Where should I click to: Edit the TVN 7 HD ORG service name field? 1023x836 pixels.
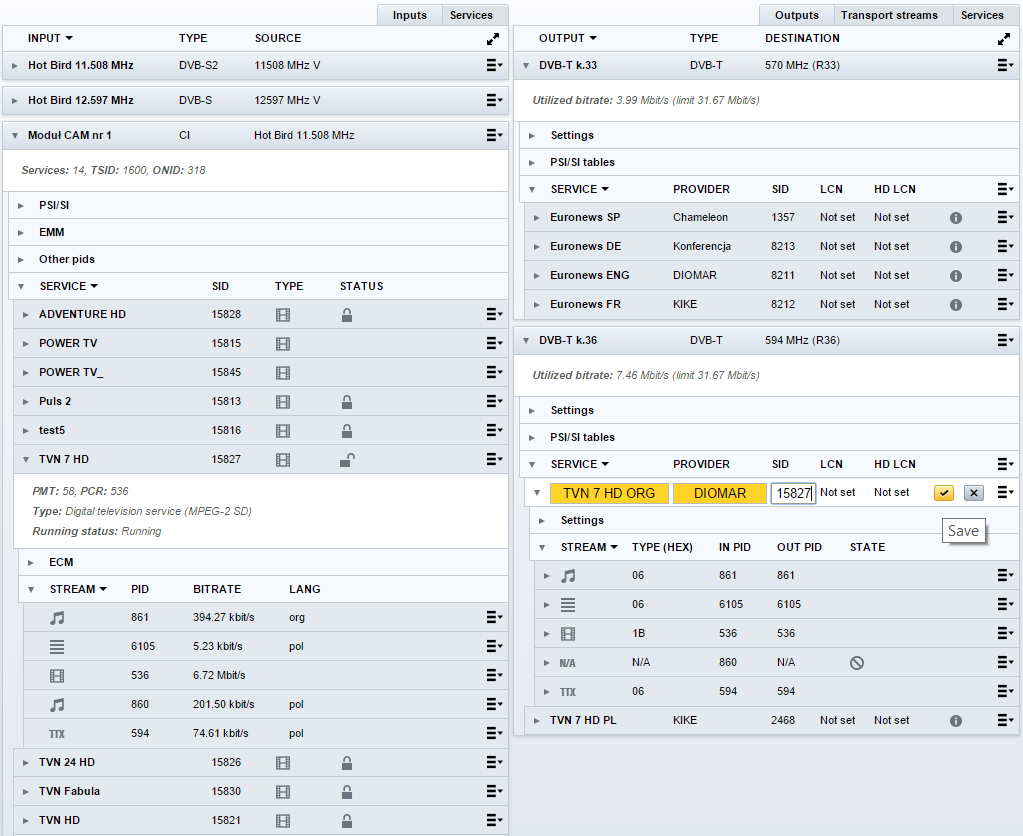(x=609, y=493)
